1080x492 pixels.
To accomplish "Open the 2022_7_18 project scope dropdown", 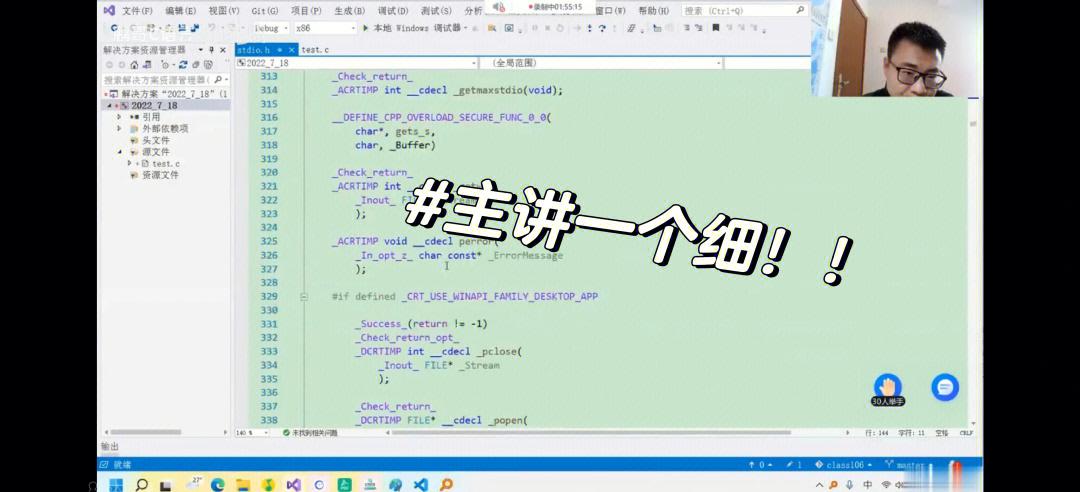I will [x=356, y=63].
